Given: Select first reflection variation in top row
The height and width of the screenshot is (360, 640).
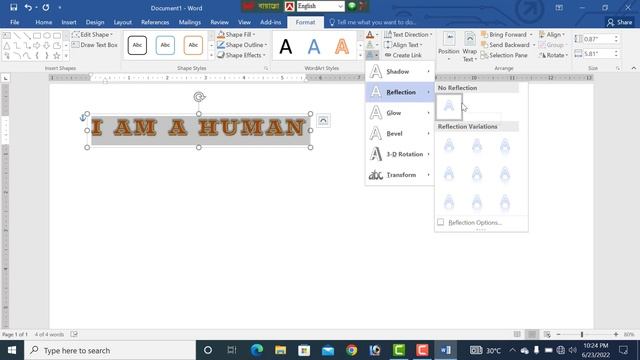Looking at the screenshot, I should point(449,146).
